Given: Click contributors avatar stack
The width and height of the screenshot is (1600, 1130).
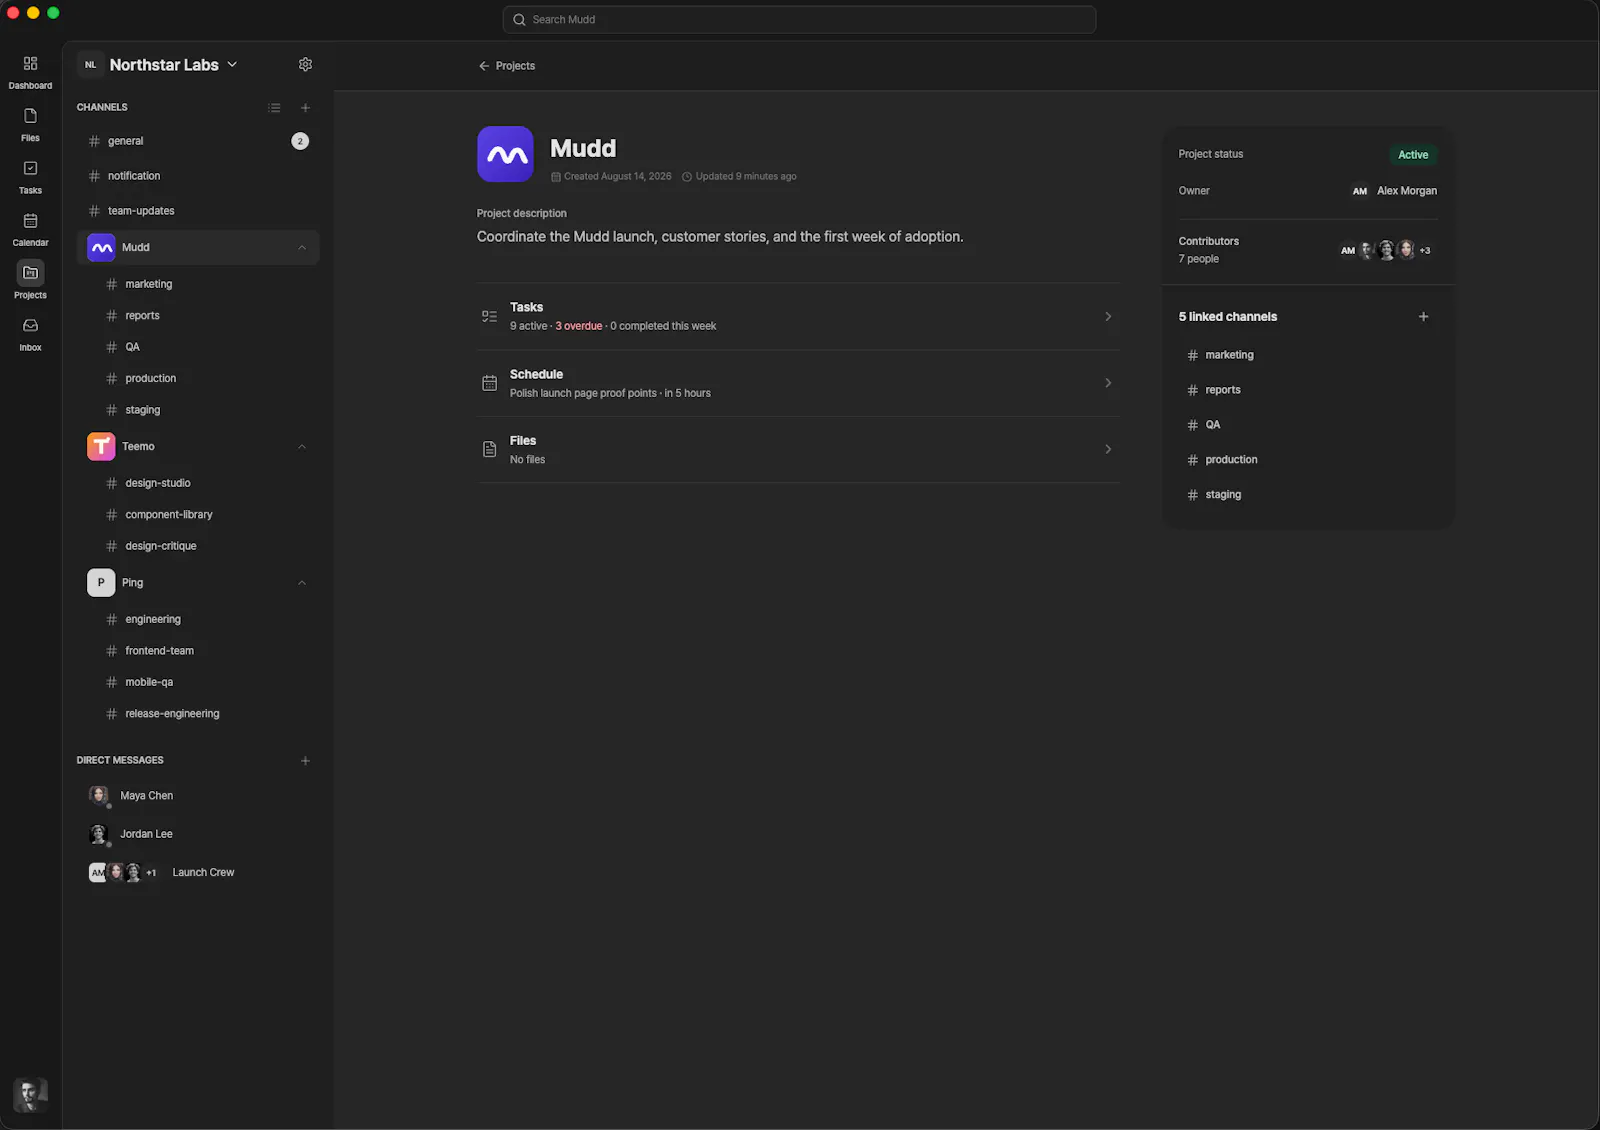Looking at the screenshot, I should click(x=1385, y=250).
